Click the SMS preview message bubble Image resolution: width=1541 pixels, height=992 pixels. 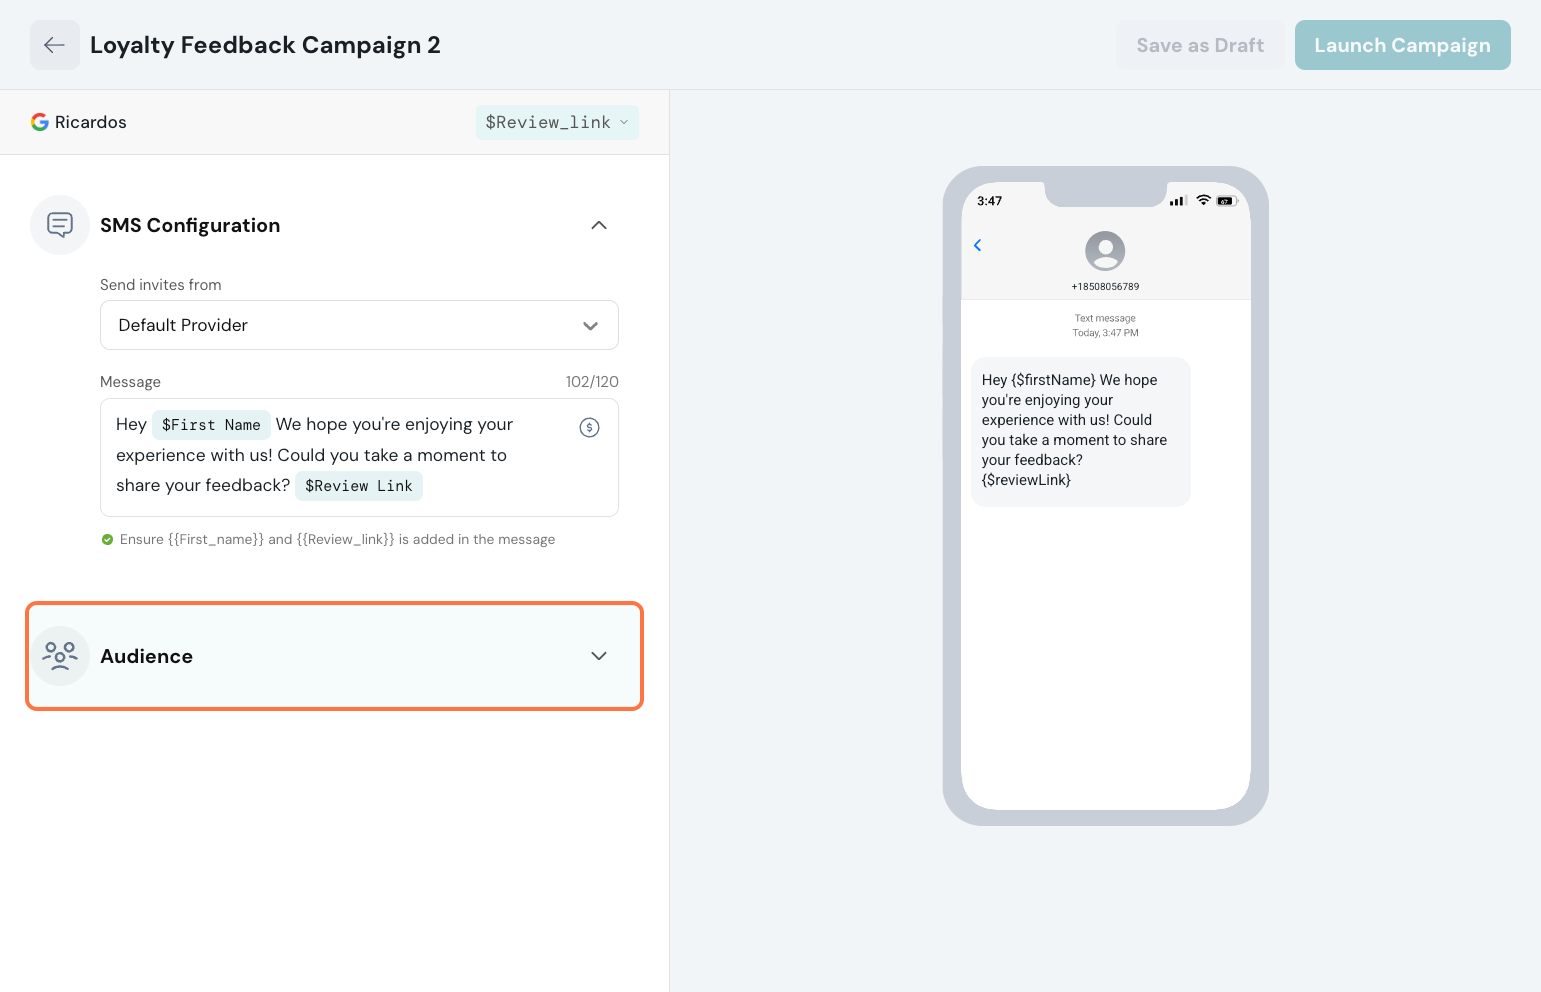point(1080,431)
